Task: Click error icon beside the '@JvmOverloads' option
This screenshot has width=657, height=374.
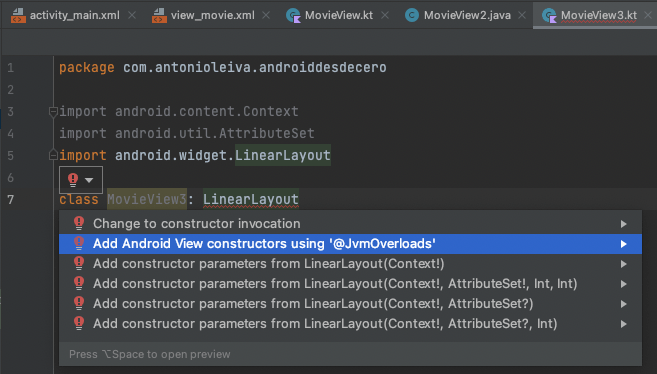Action: (79, 243)
